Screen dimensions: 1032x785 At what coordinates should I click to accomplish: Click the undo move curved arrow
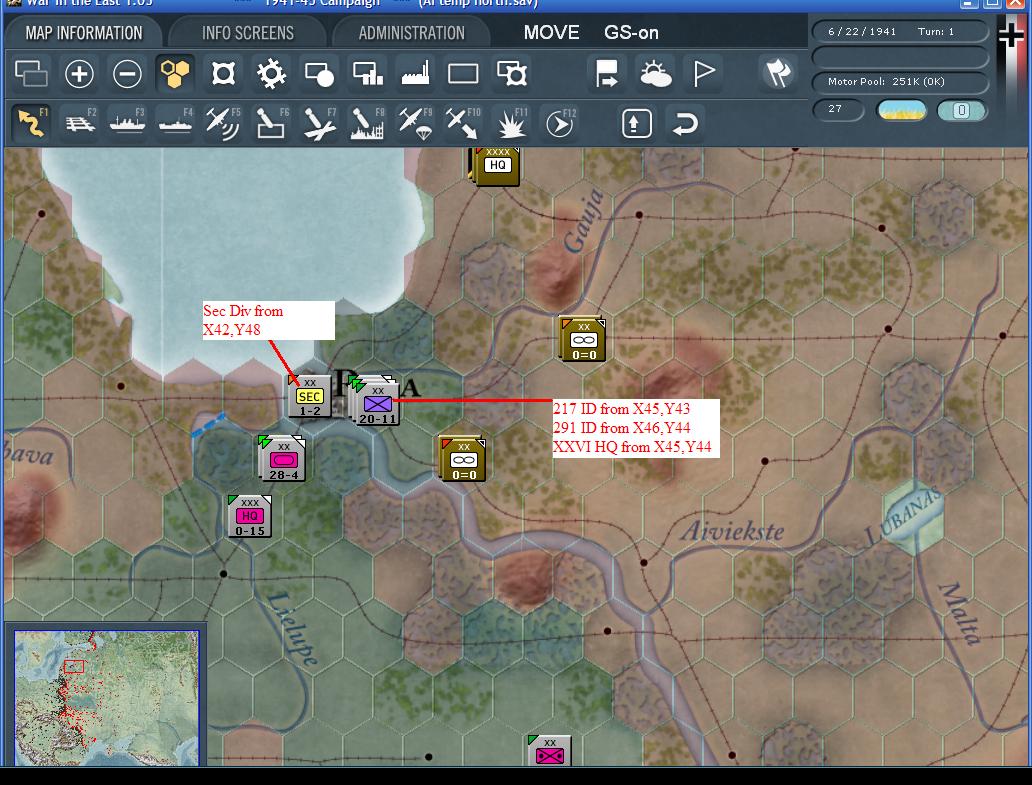[x=685, y=123]
